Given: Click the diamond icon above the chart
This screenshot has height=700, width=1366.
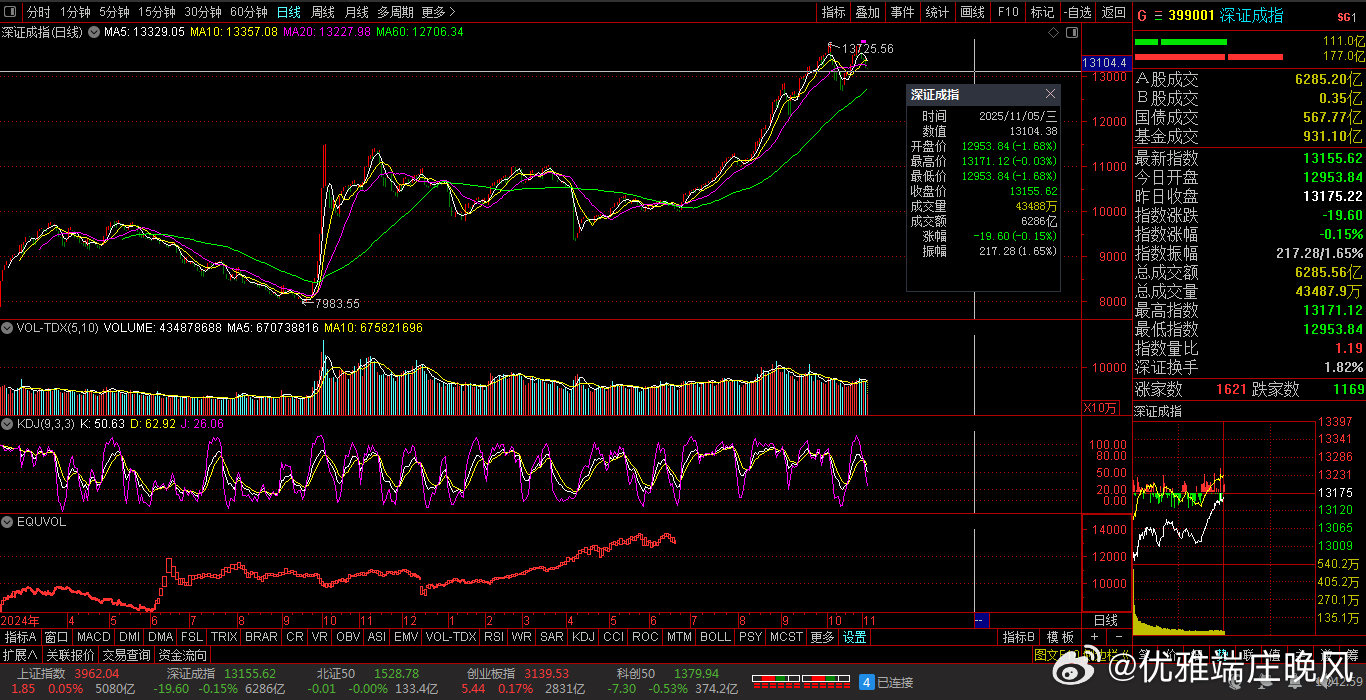Looking at the screenshot, I should (x=1053, y=33).
